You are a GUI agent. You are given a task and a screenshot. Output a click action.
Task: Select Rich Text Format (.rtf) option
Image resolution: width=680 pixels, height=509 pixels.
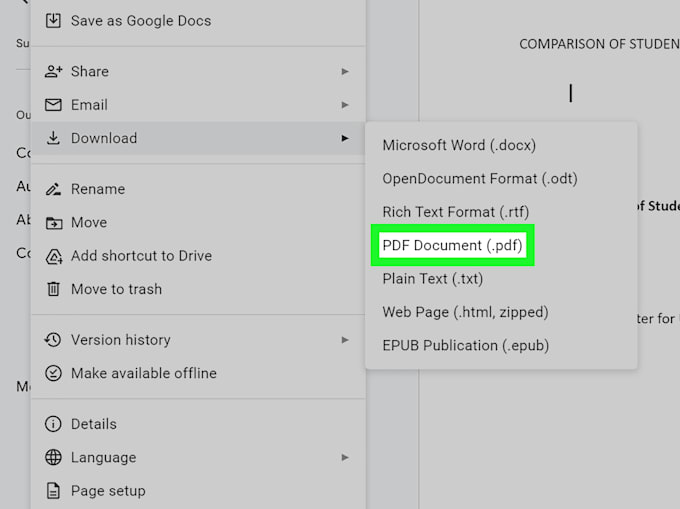456,212
